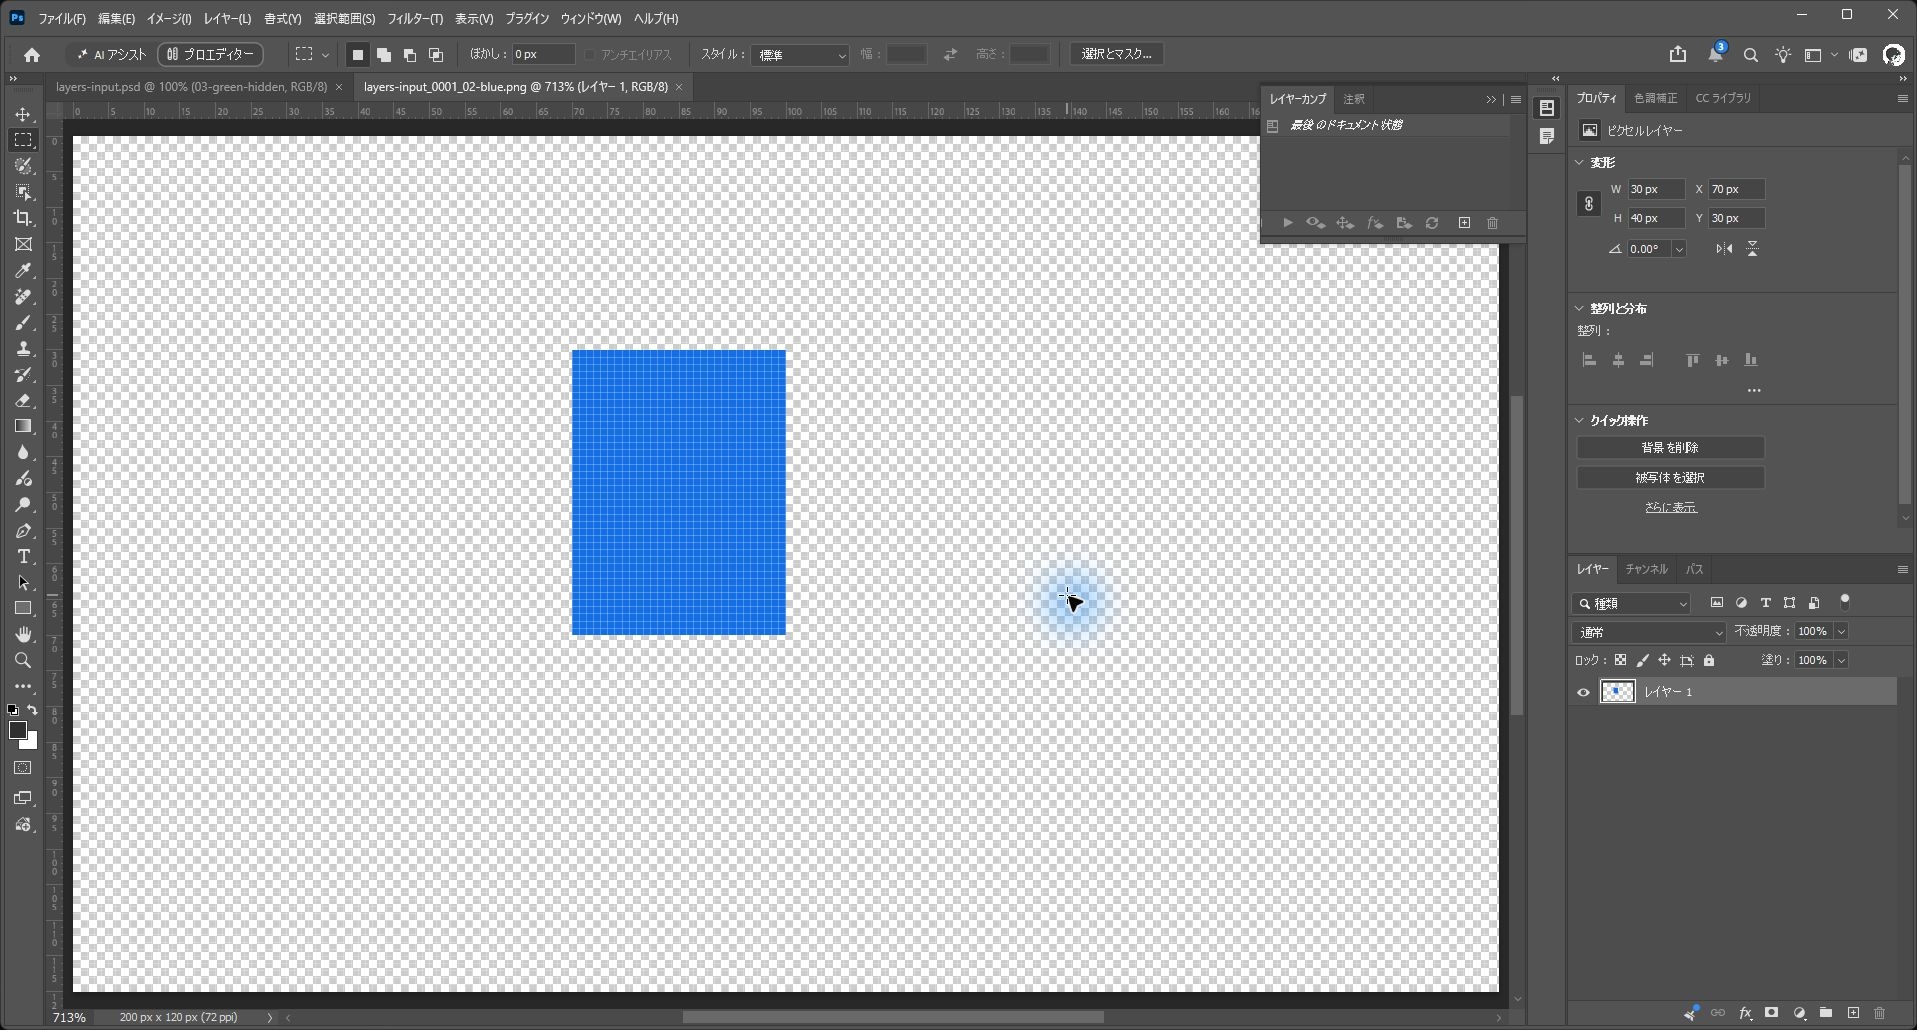Screen dimensions: 1917x1030
Task: Click the X position input field
Action: (1736, 189)
